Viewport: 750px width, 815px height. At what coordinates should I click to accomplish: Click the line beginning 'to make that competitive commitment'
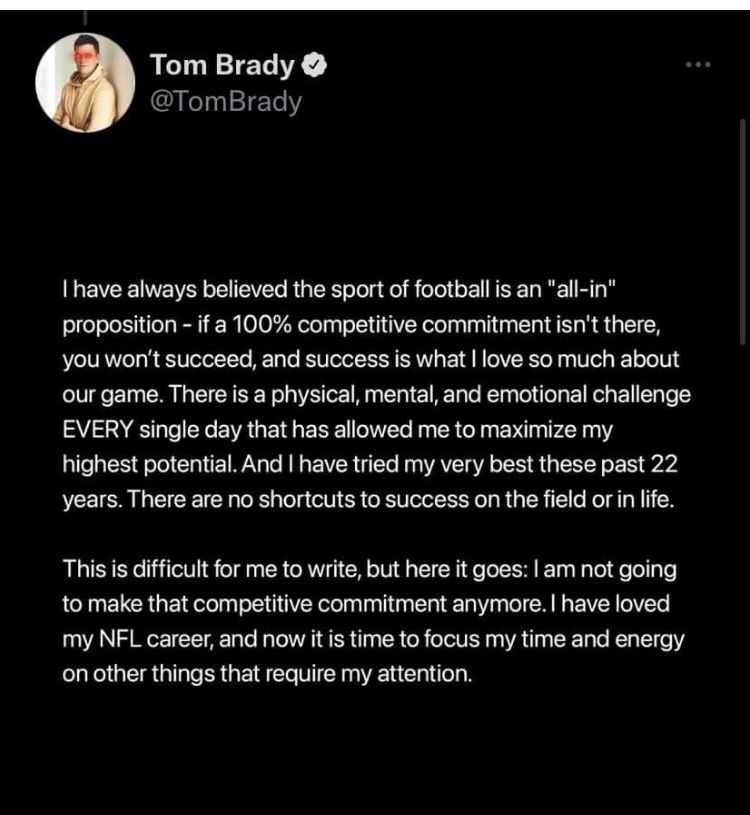(x=366, y=604)
